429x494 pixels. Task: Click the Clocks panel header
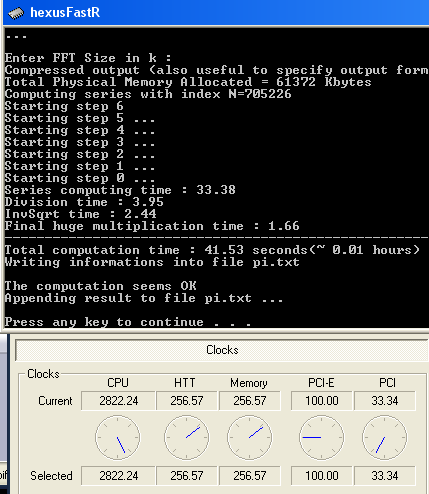tap(222, 350)
